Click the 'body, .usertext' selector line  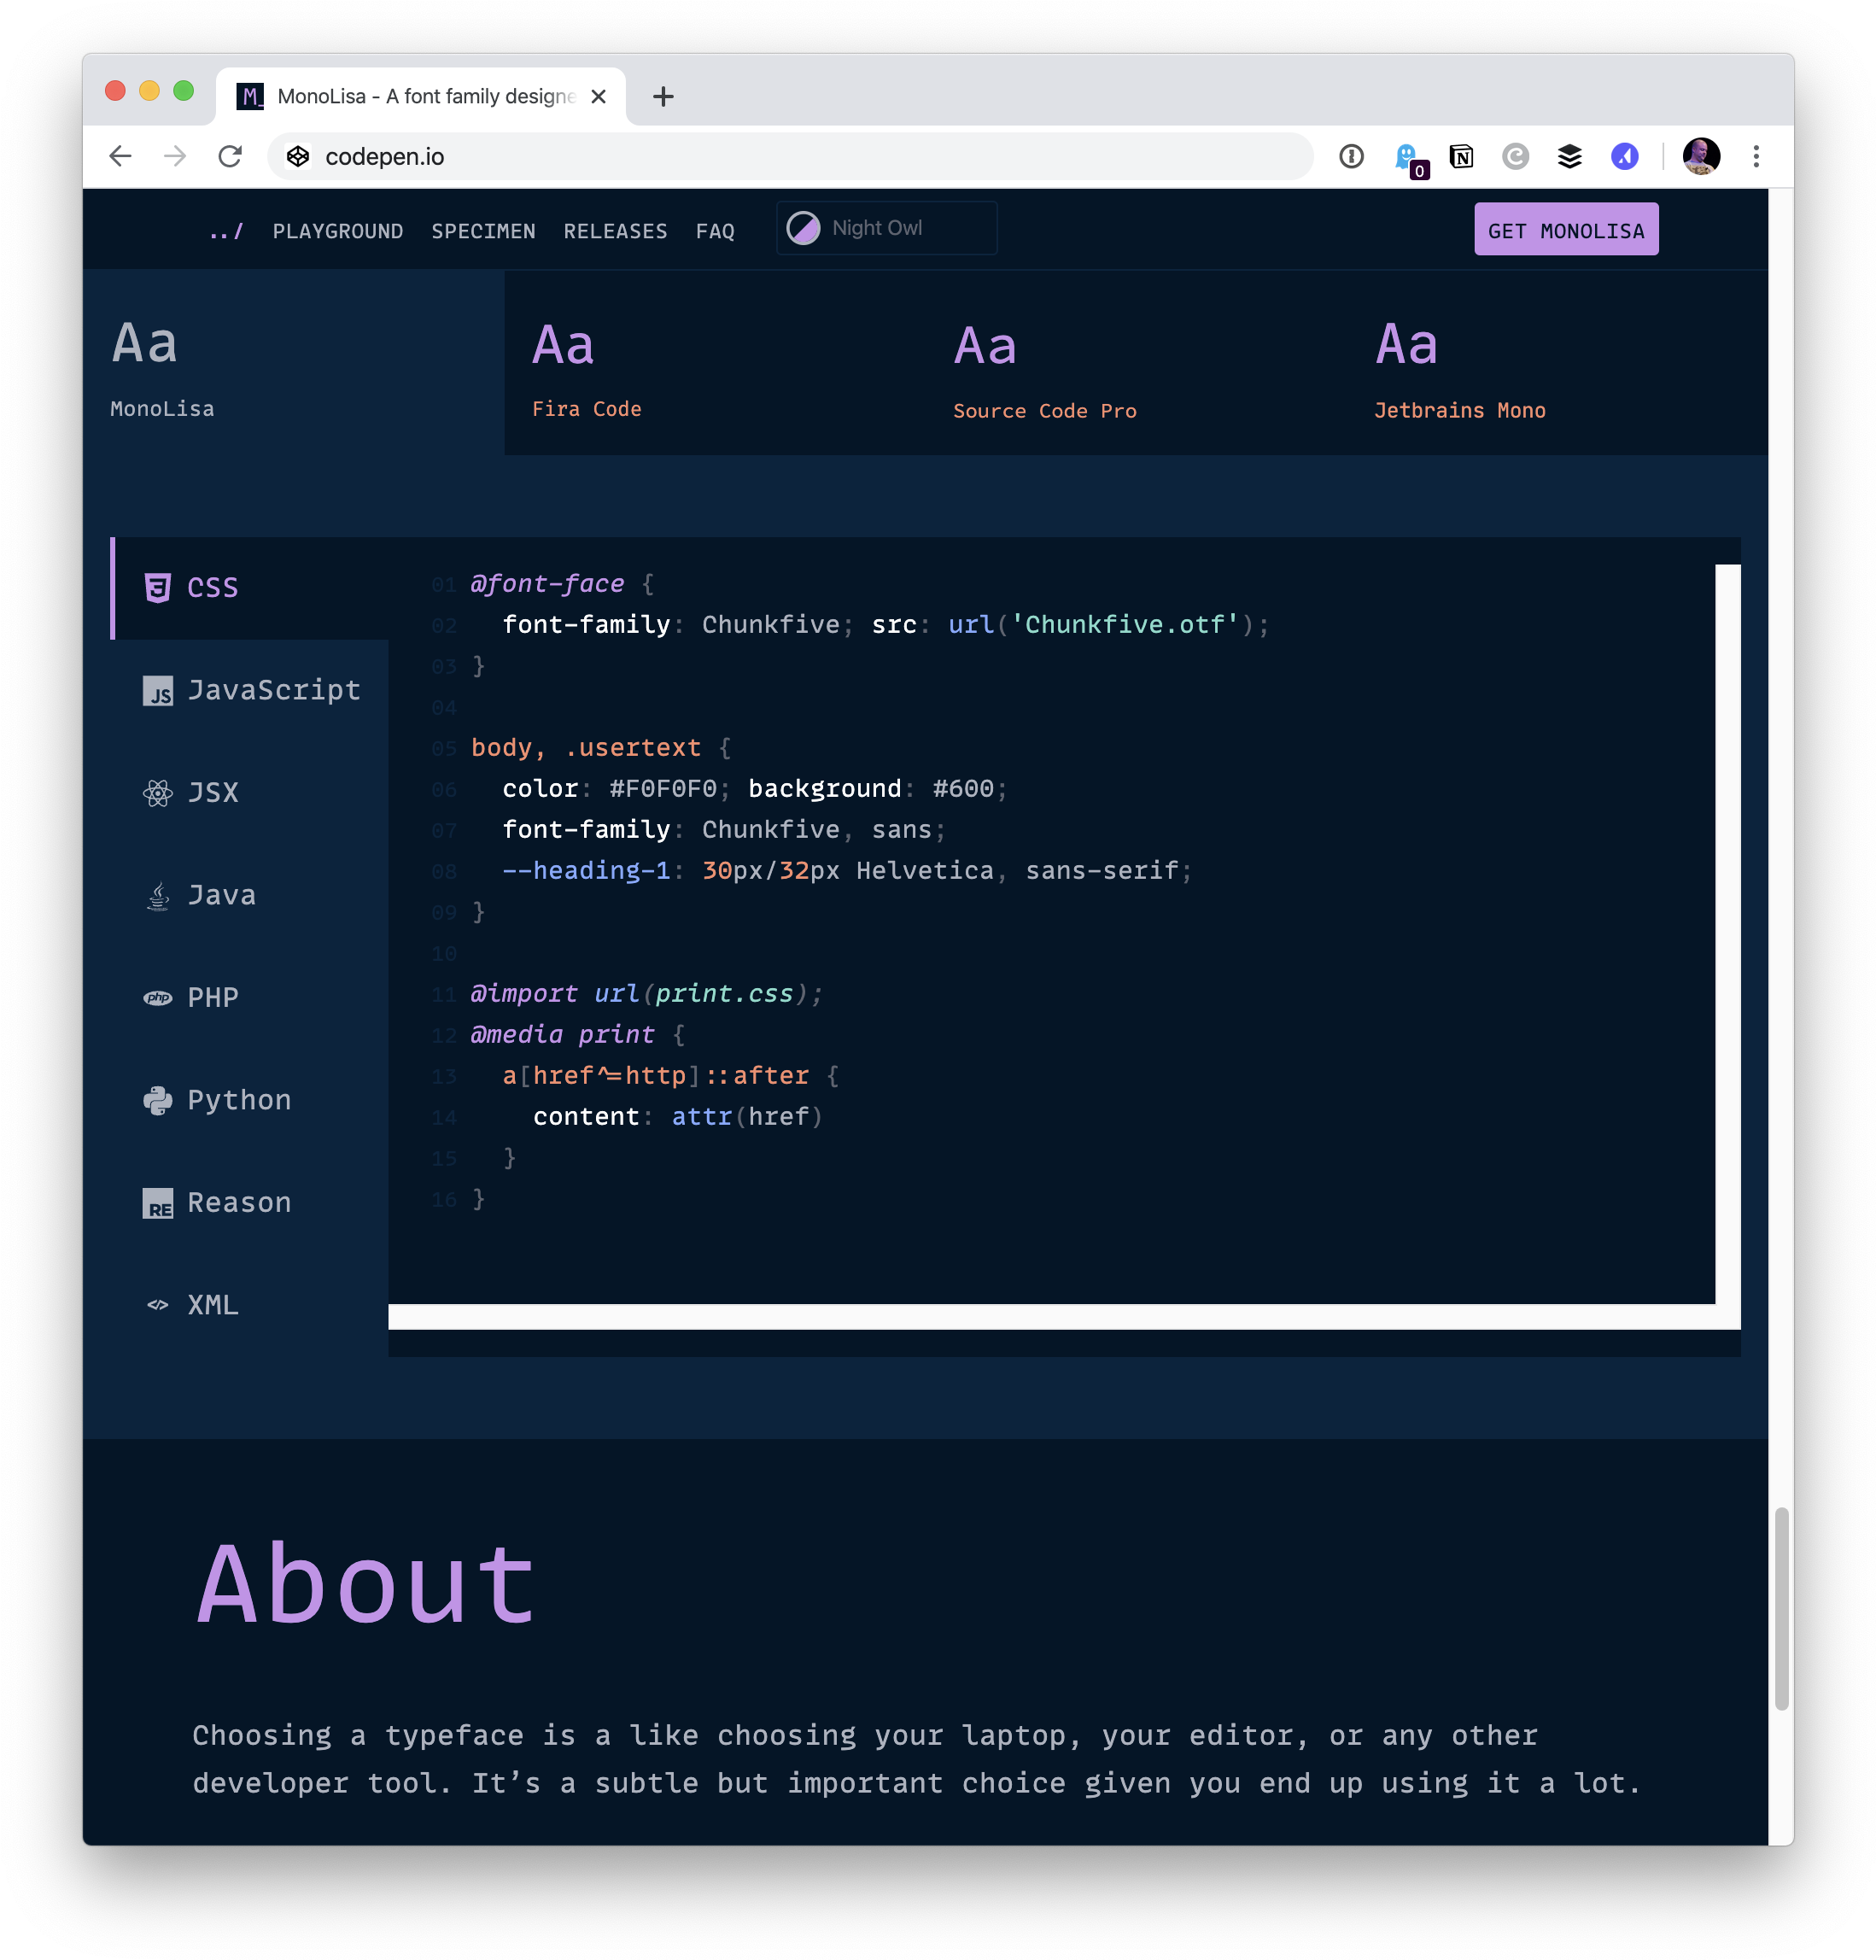pyautogui.click(x=601, y=748)
